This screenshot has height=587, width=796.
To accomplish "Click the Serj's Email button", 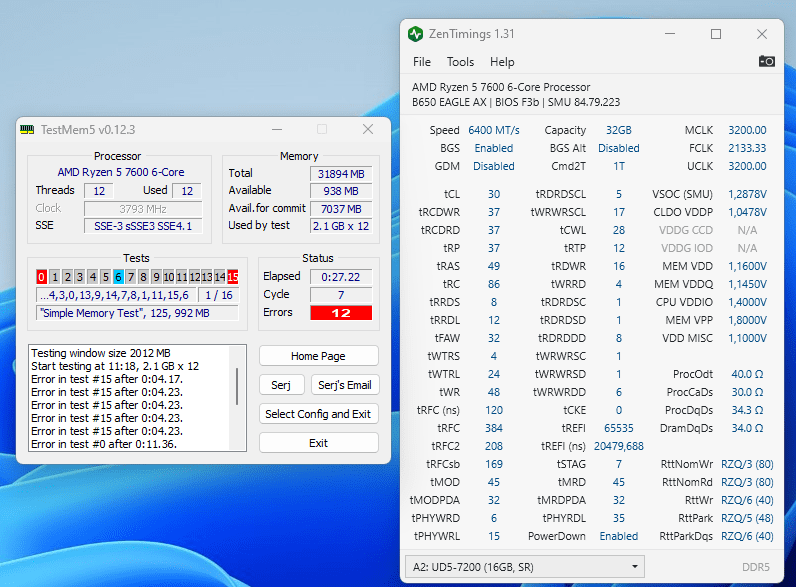I will [x=345, y=385].
